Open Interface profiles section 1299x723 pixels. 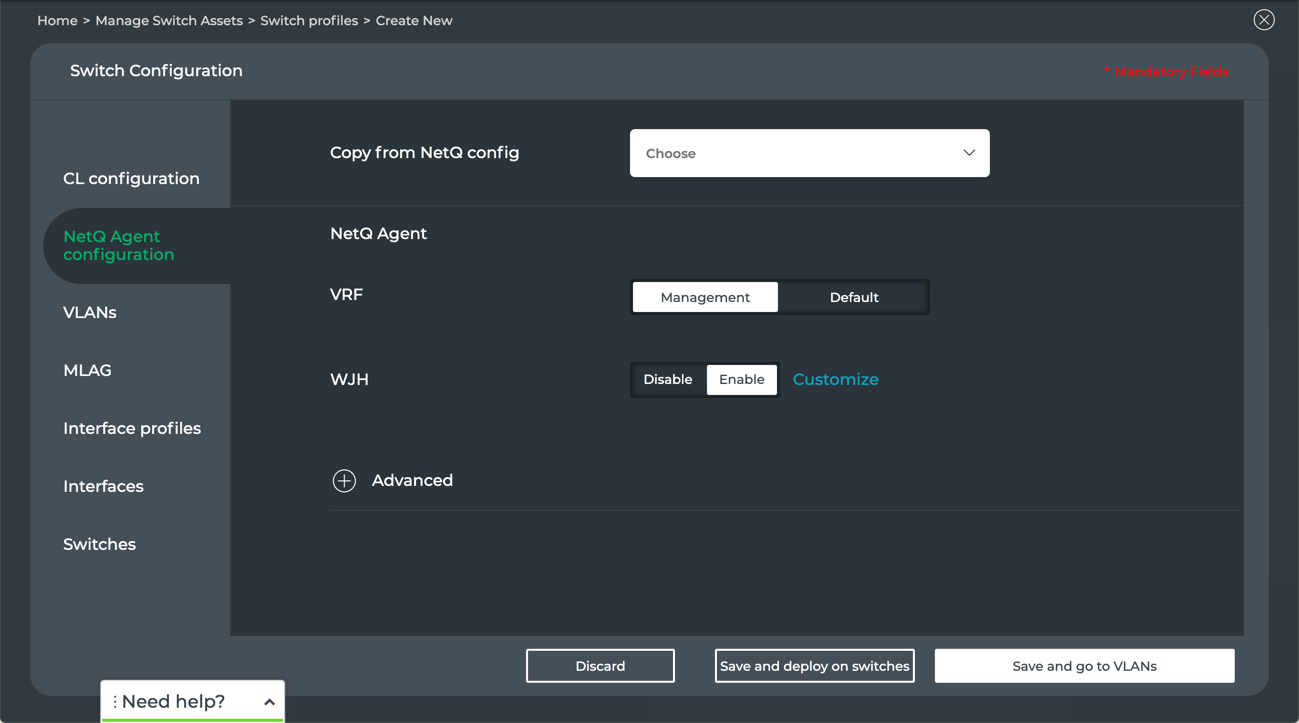click(x=132, y=429)
